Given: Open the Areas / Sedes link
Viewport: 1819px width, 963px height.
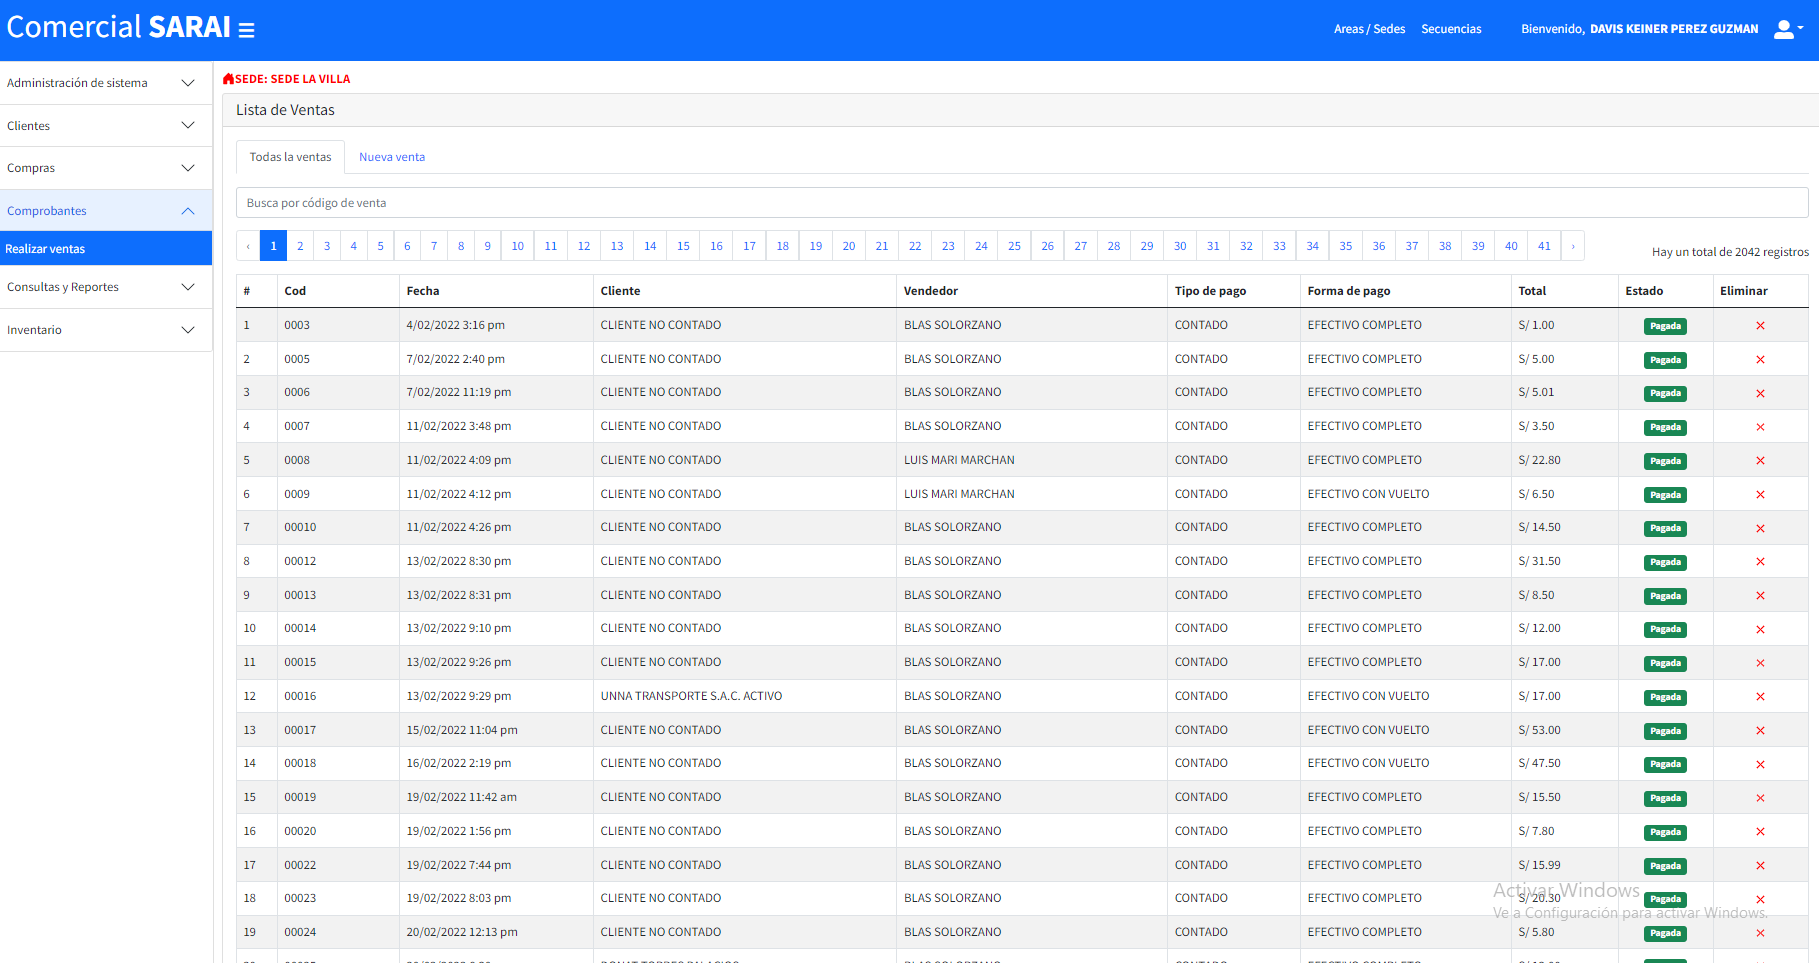Looking at the screenshot, I should pos(1369,29).
